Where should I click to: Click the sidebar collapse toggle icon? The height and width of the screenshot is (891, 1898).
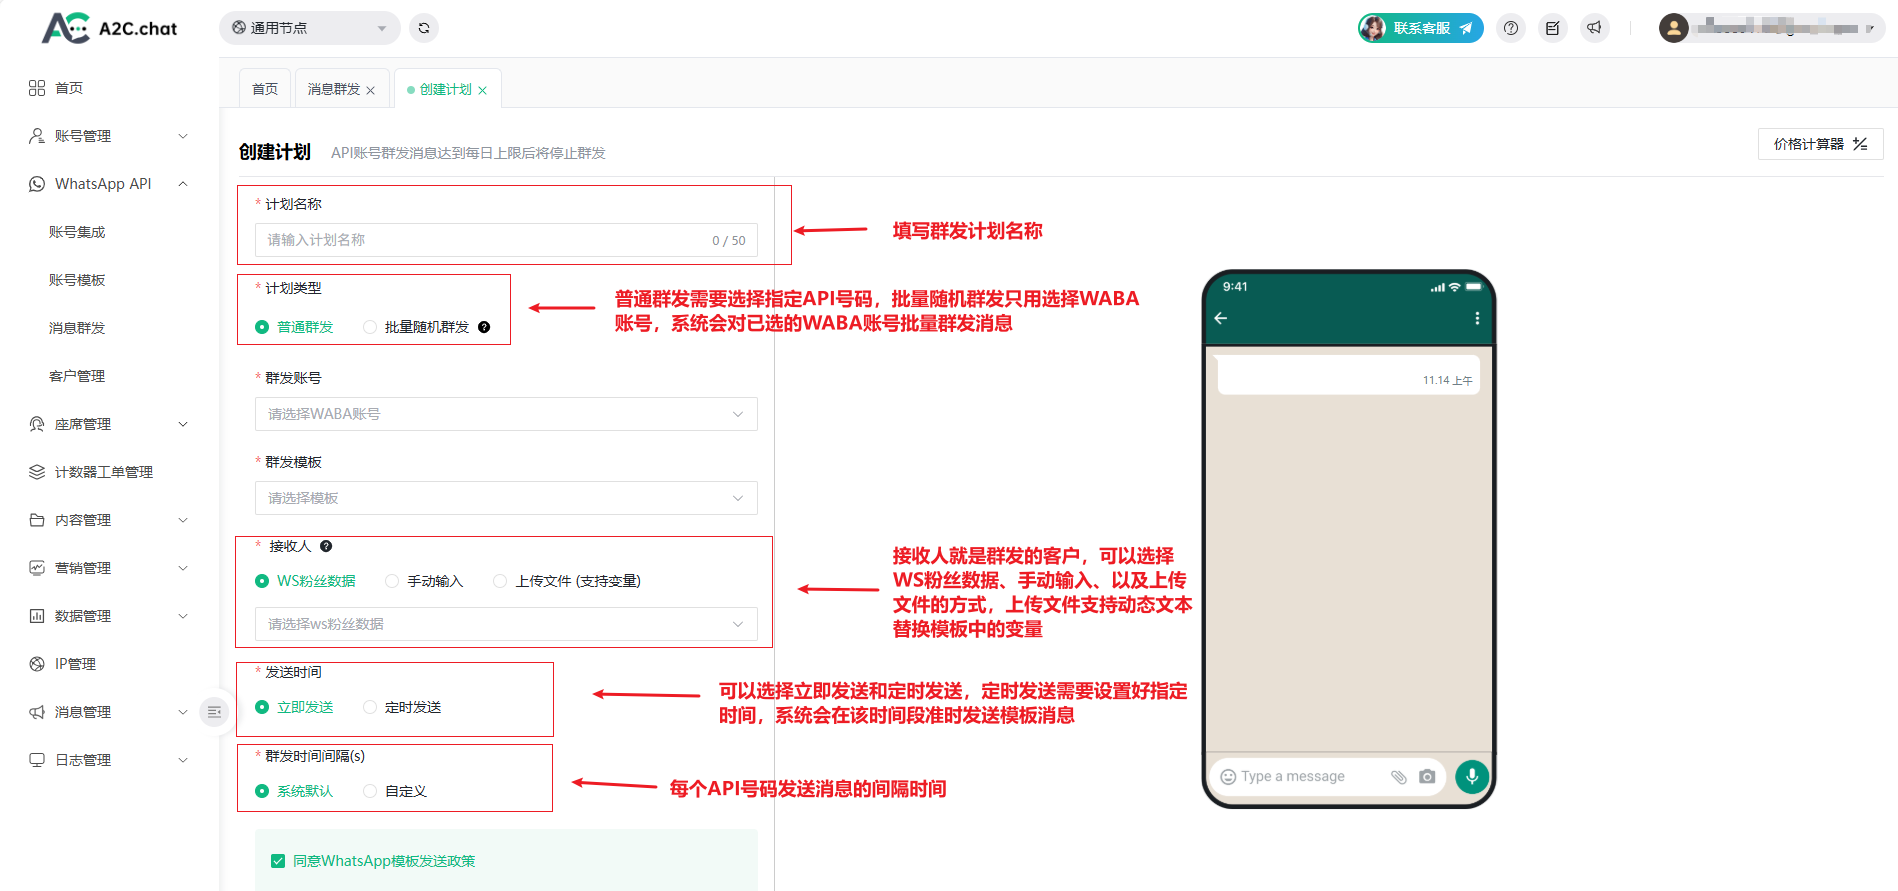point(214,712)
